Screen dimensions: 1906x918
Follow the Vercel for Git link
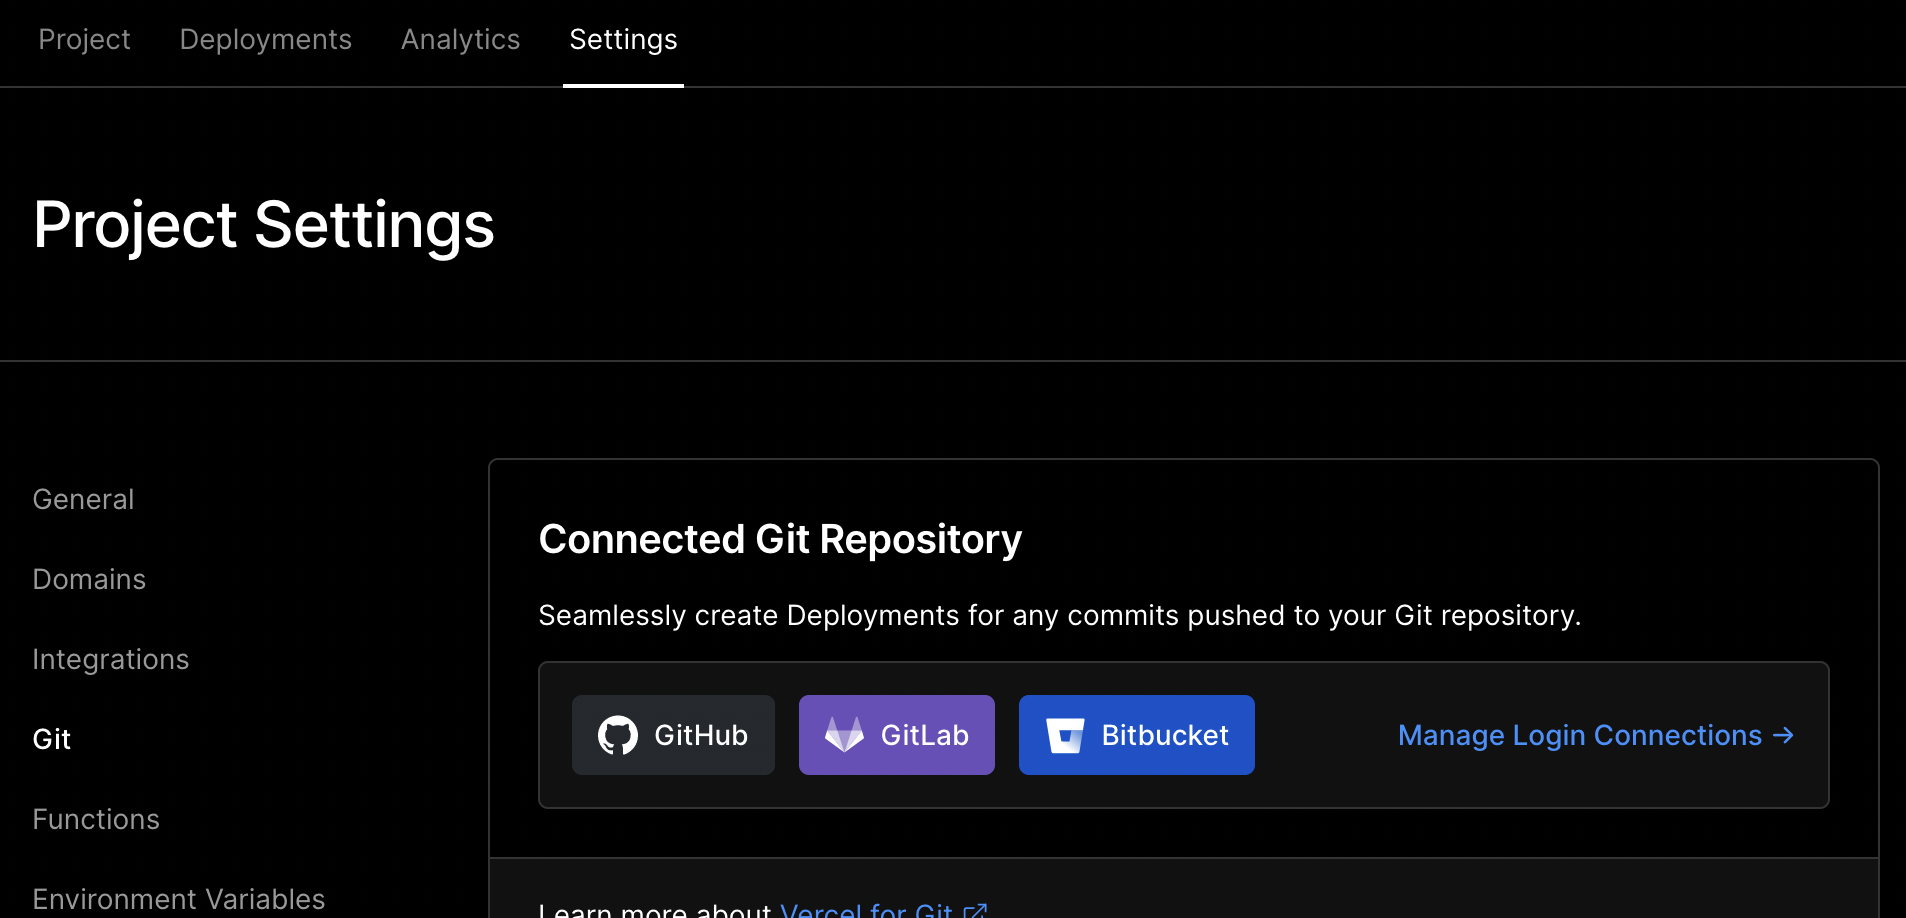pyautogui.click(x=866, y=909)
